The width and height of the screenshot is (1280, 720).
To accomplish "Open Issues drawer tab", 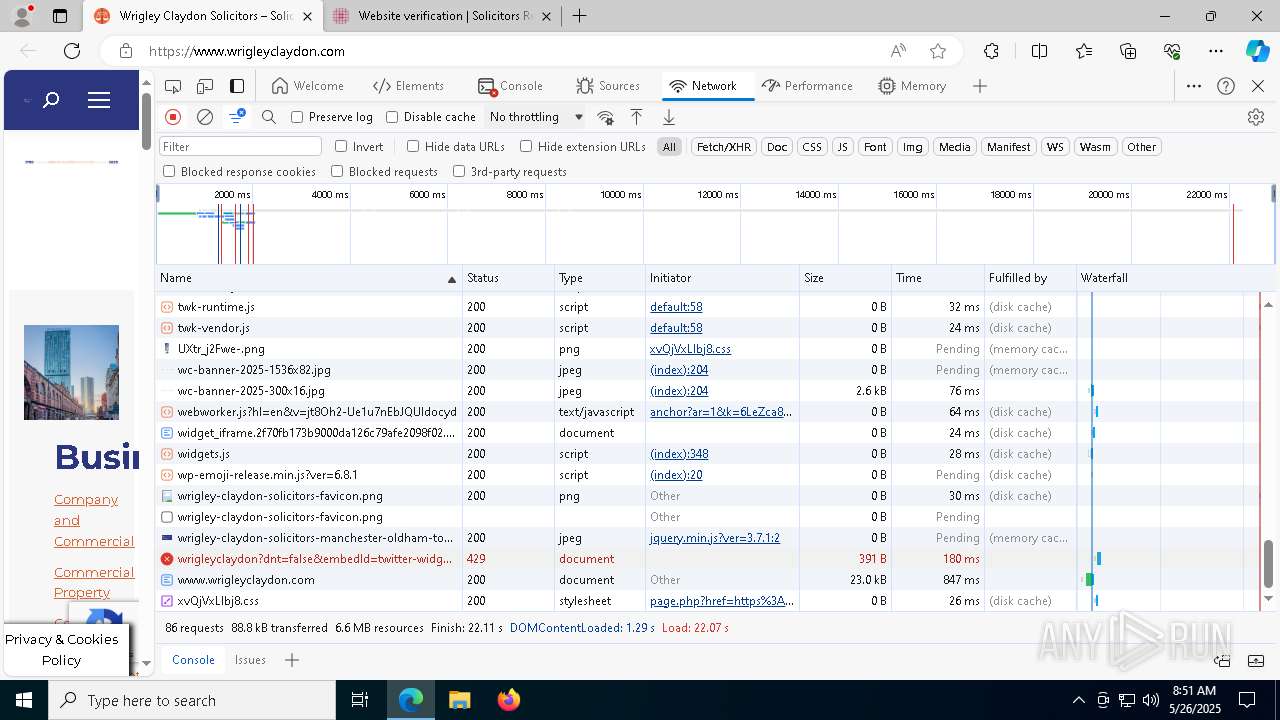I will click(x=250, y=660).
